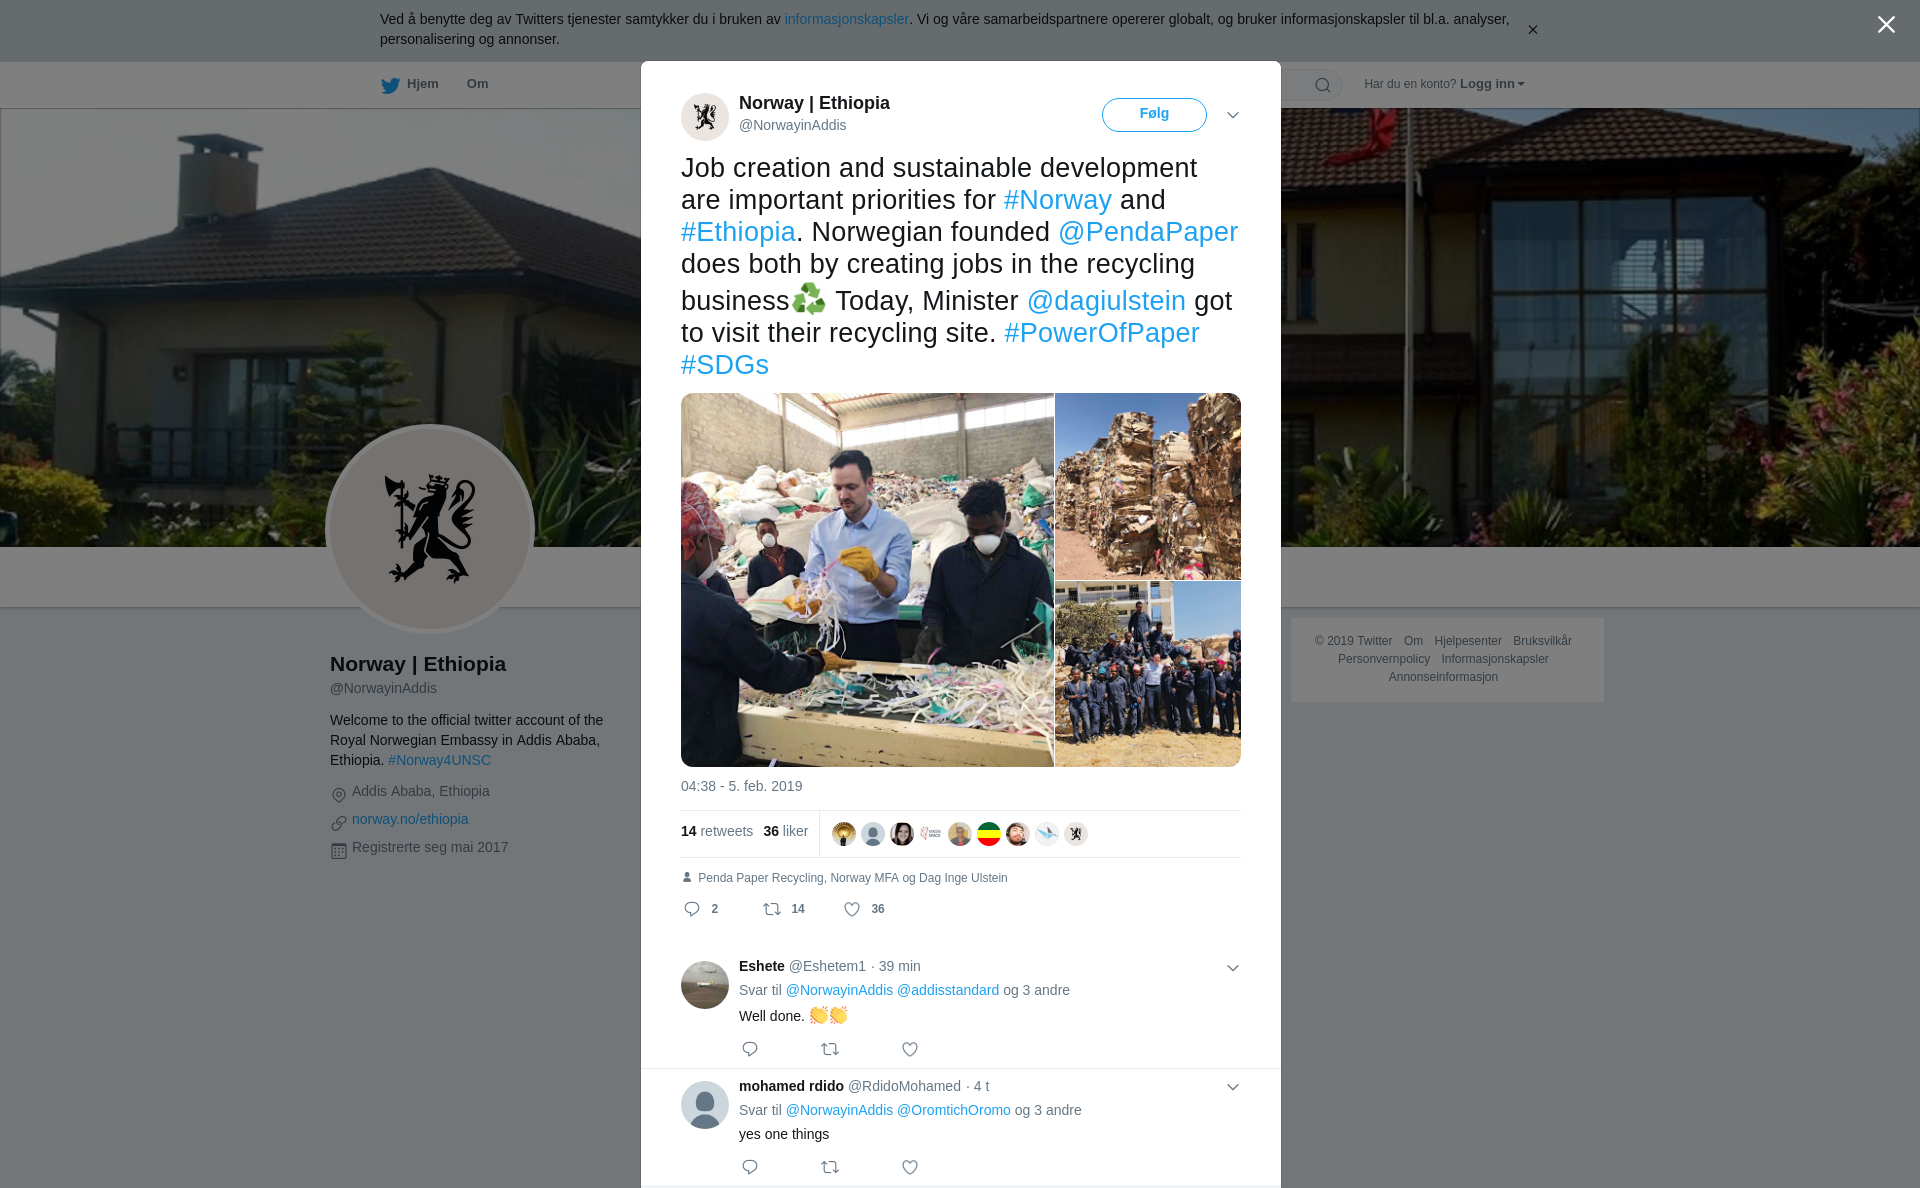Viewport: 1920px width, 1188px height.
Task: Open the Om menu item
Action: (x=477, y=84)
